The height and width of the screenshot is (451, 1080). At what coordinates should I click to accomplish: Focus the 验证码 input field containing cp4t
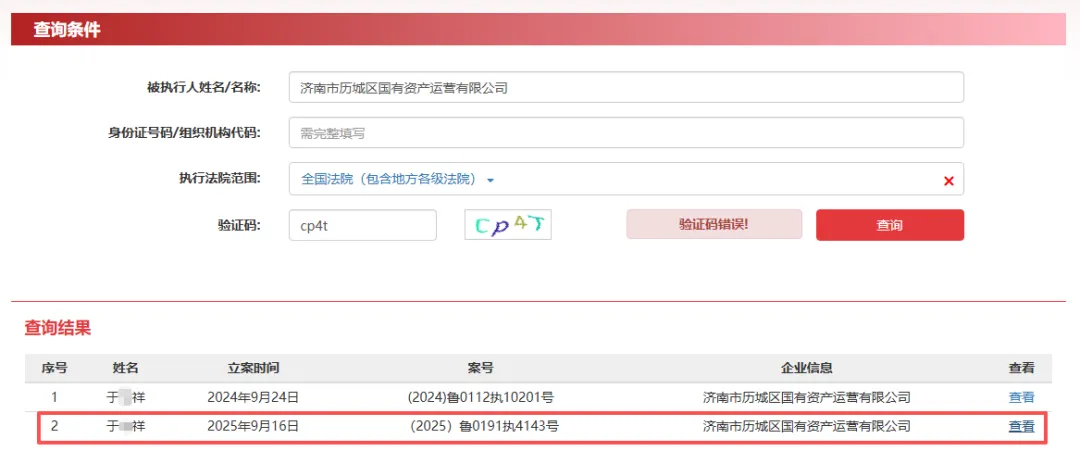363,225
